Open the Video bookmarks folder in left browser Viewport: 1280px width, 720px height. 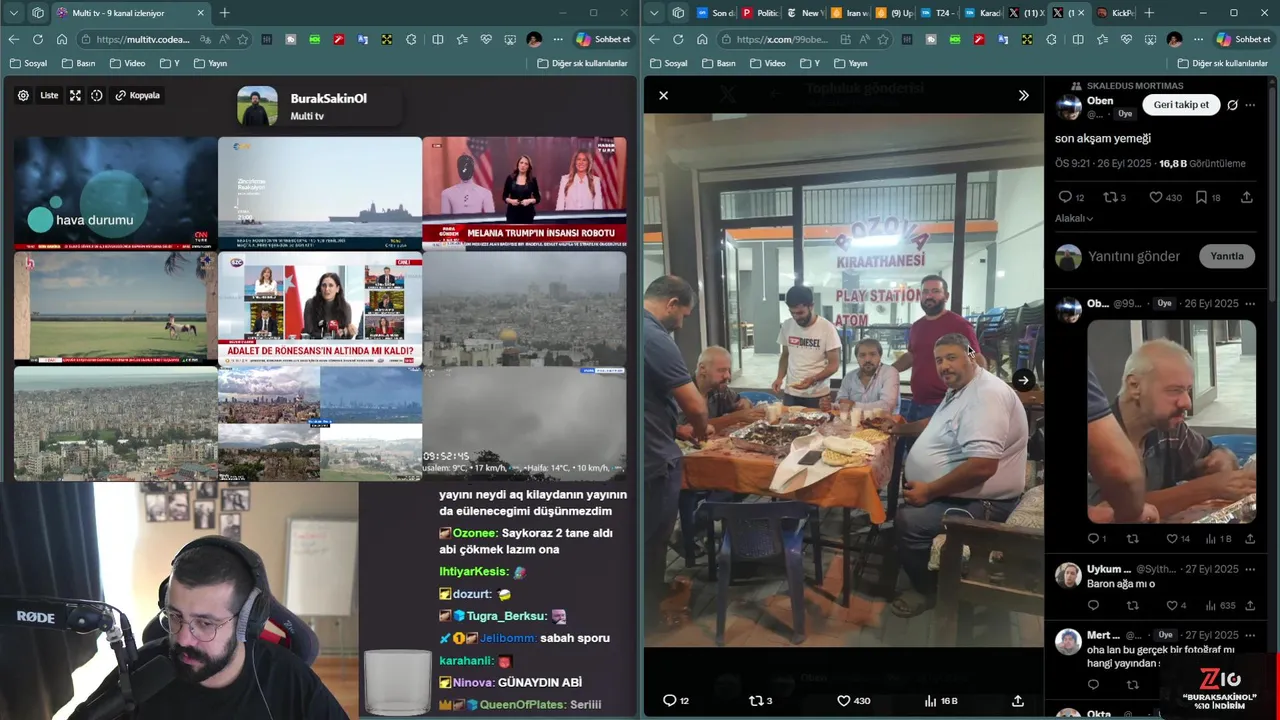click(128, 63)
